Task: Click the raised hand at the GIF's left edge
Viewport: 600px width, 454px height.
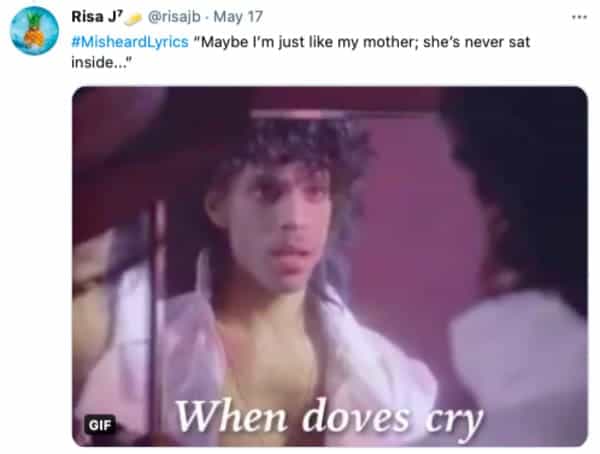Action: pyautogui.click(x=92, y=268)
